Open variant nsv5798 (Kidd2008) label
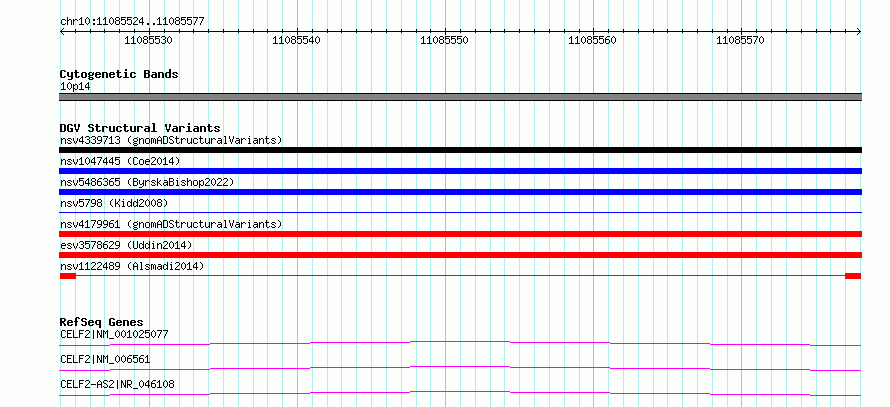 pos(114,203)
